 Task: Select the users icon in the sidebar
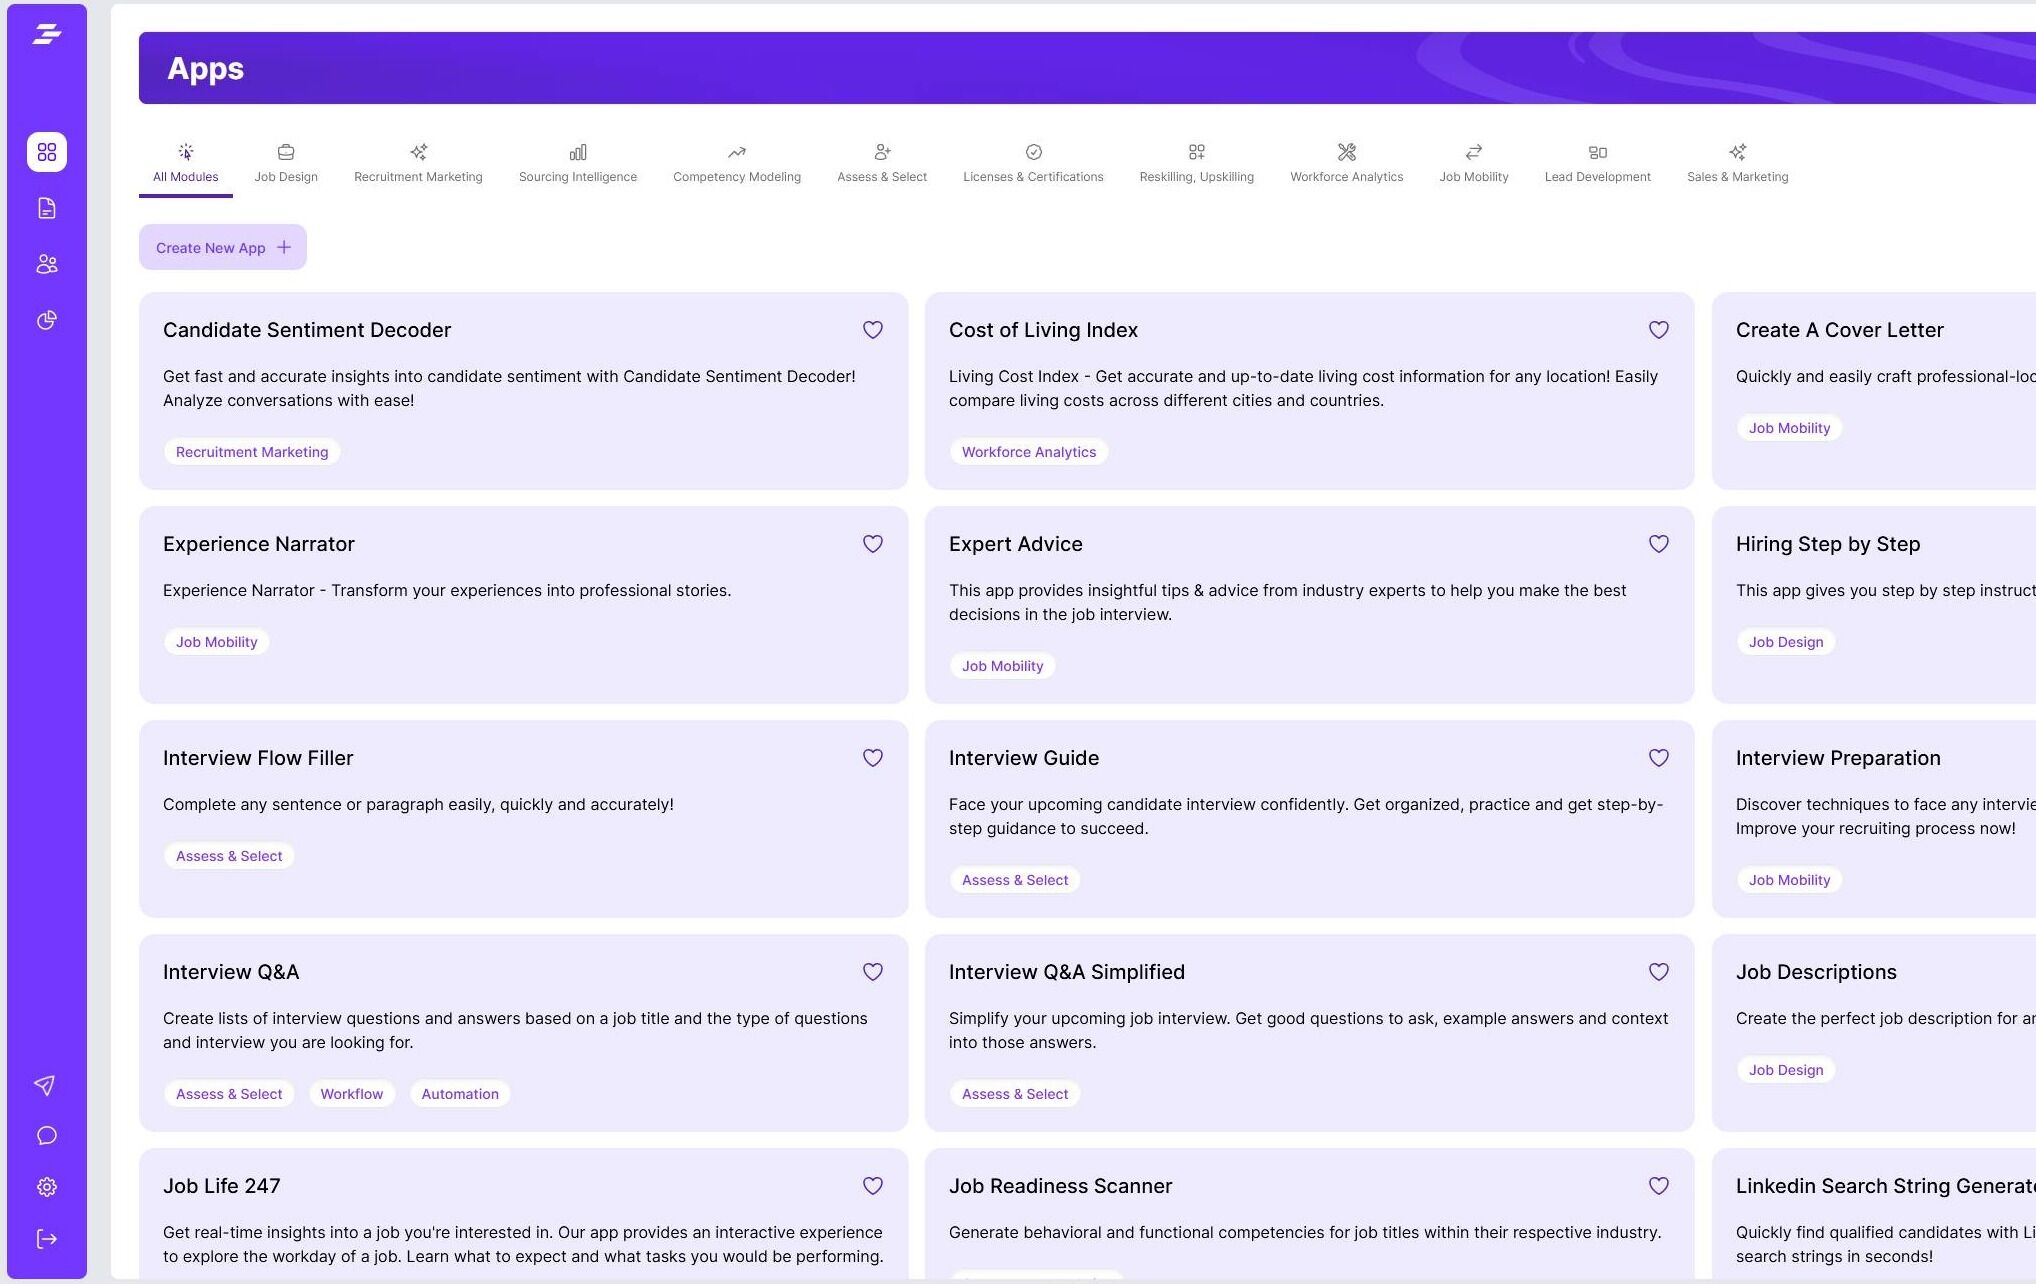point(46,264)
